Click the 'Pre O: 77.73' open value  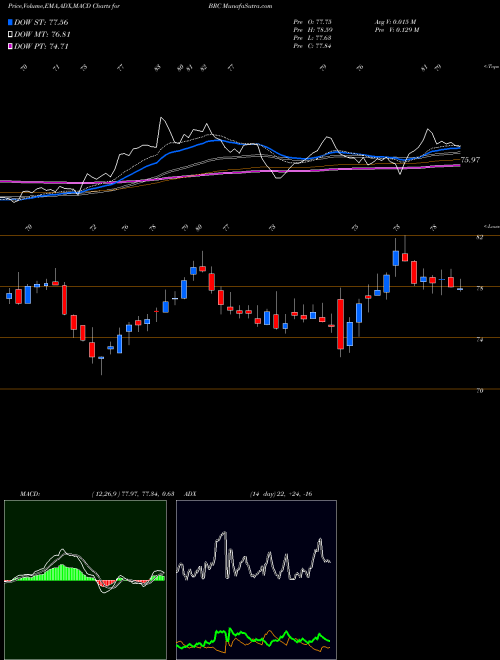click(312, 21)
